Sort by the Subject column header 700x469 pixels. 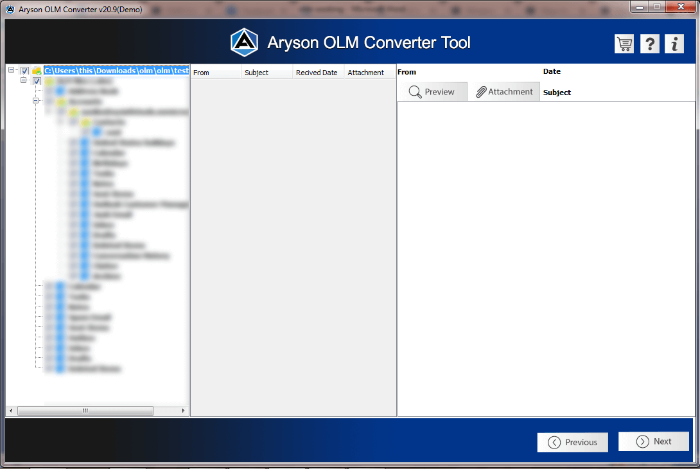pyautogui.click(x=267, y=72)
